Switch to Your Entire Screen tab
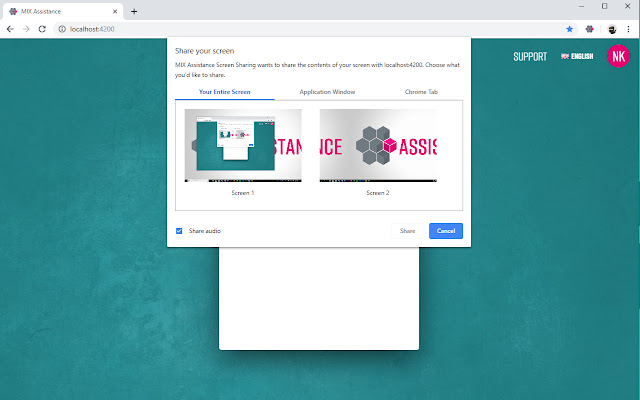This screenshot has height=400, width=640. click(224, 92)
